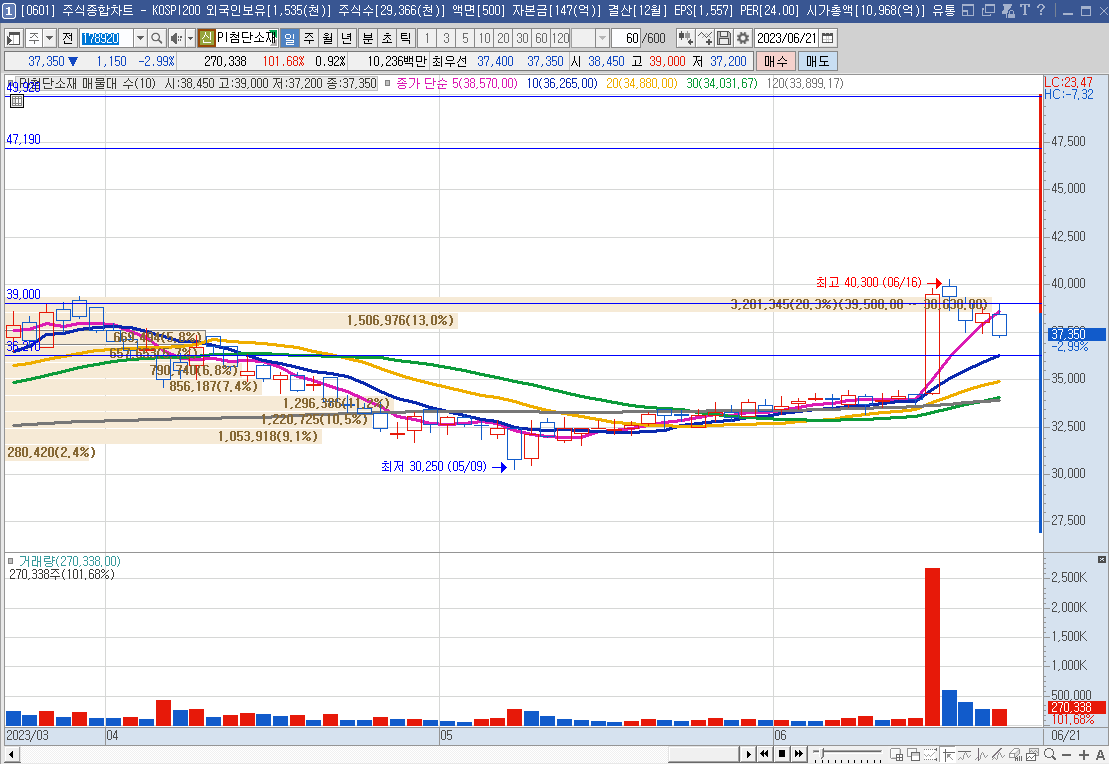Select second 초 period toggle
1109x764 pixels.
tap(387, 38)
